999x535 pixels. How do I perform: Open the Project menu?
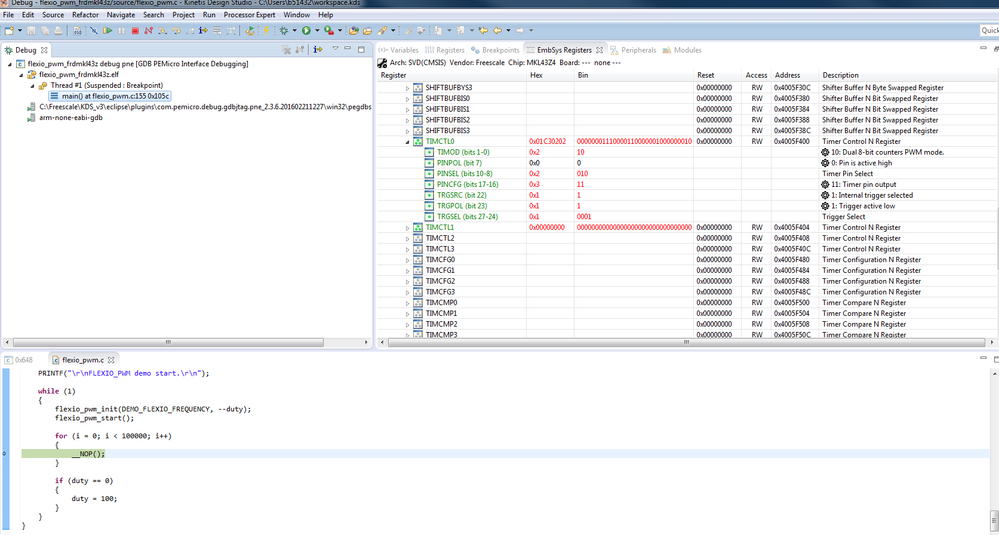click(x=183, y=15)
